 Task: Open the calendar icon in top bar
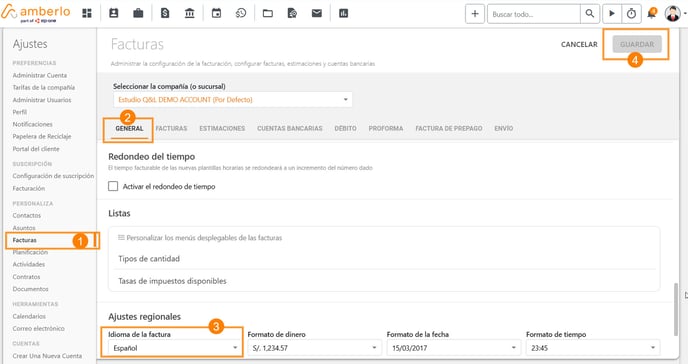pos(216,14)
